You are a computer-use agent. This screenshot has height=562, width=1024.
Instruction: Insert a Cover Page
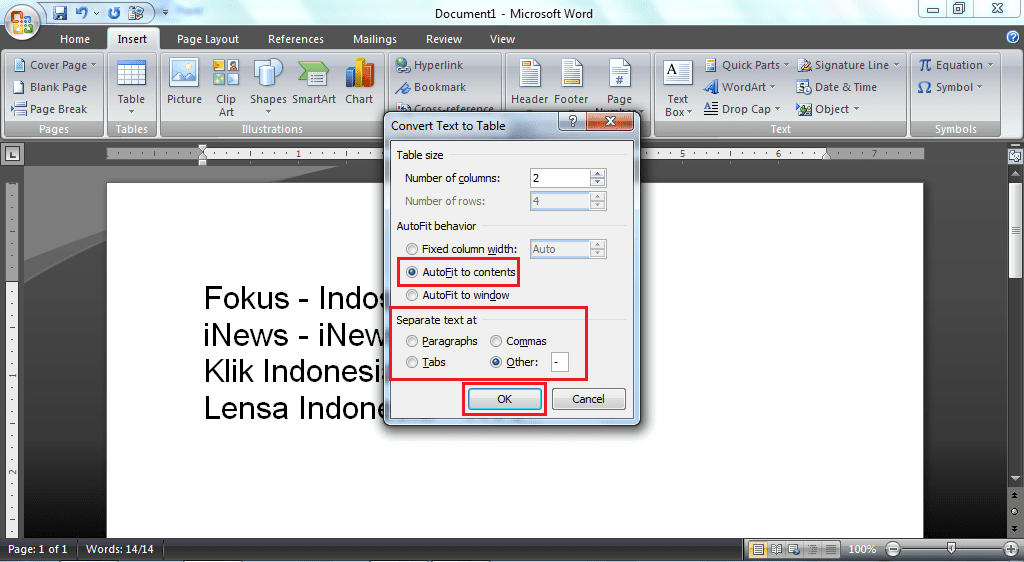pos(56,65)
